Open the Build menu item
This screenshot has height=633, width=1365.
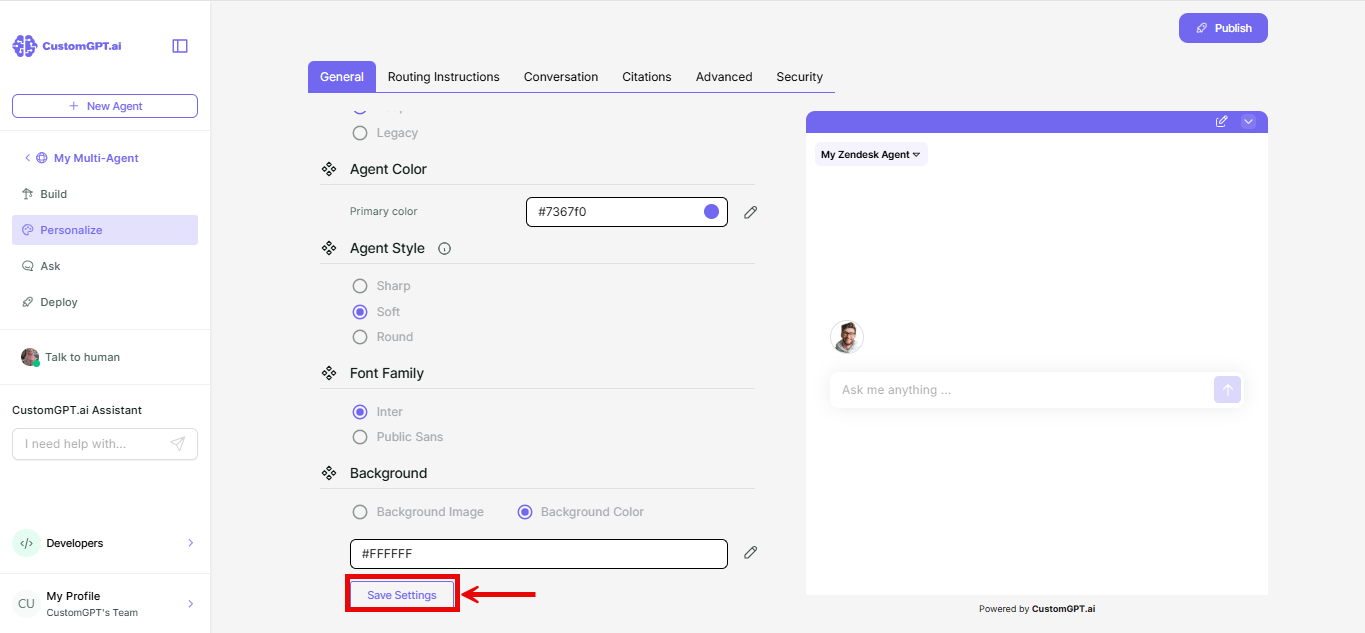pos(105,194)
